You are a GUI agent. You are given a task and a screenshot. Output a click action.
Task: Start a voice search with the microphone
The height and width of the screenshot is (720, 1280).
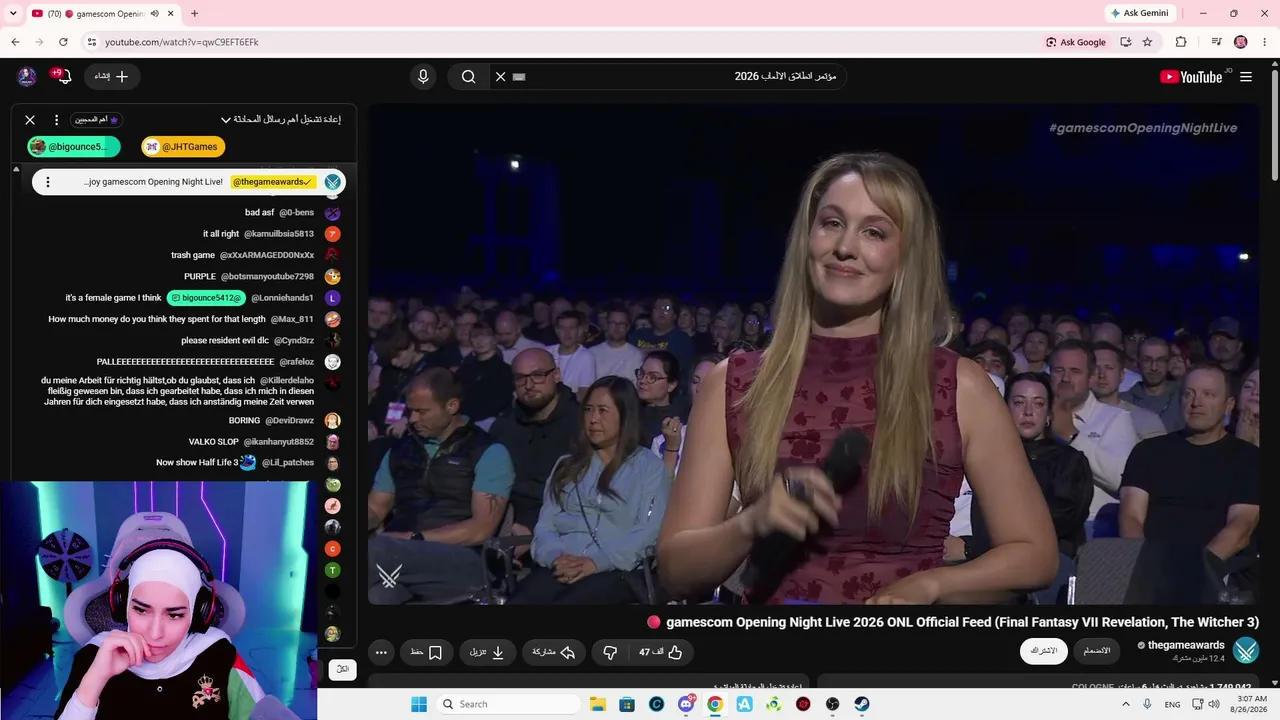pyautogui.click(x=423, y=77)
